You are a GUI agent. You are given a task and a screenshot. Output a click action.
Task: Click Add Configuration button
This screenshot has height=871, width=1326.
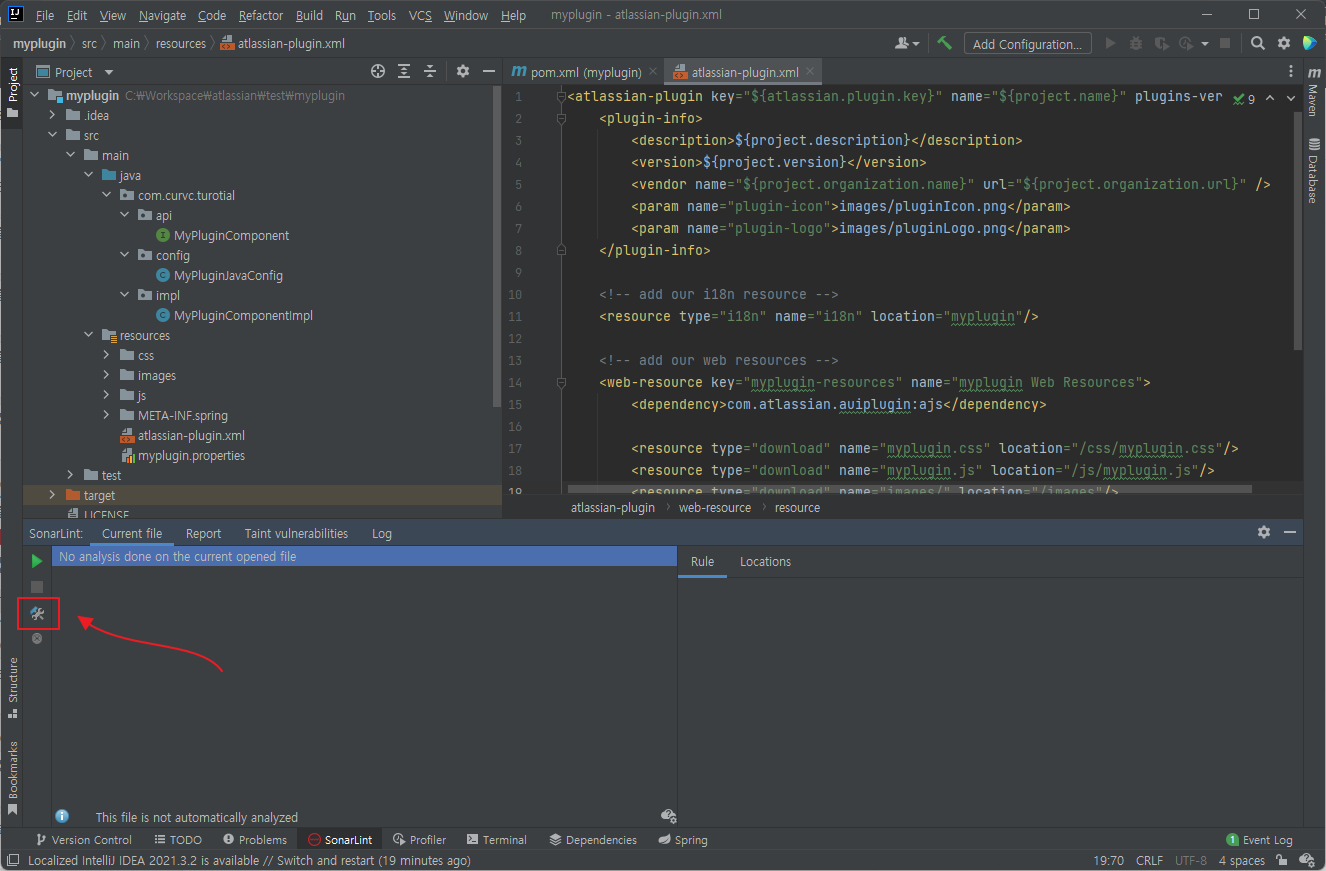1027,44
